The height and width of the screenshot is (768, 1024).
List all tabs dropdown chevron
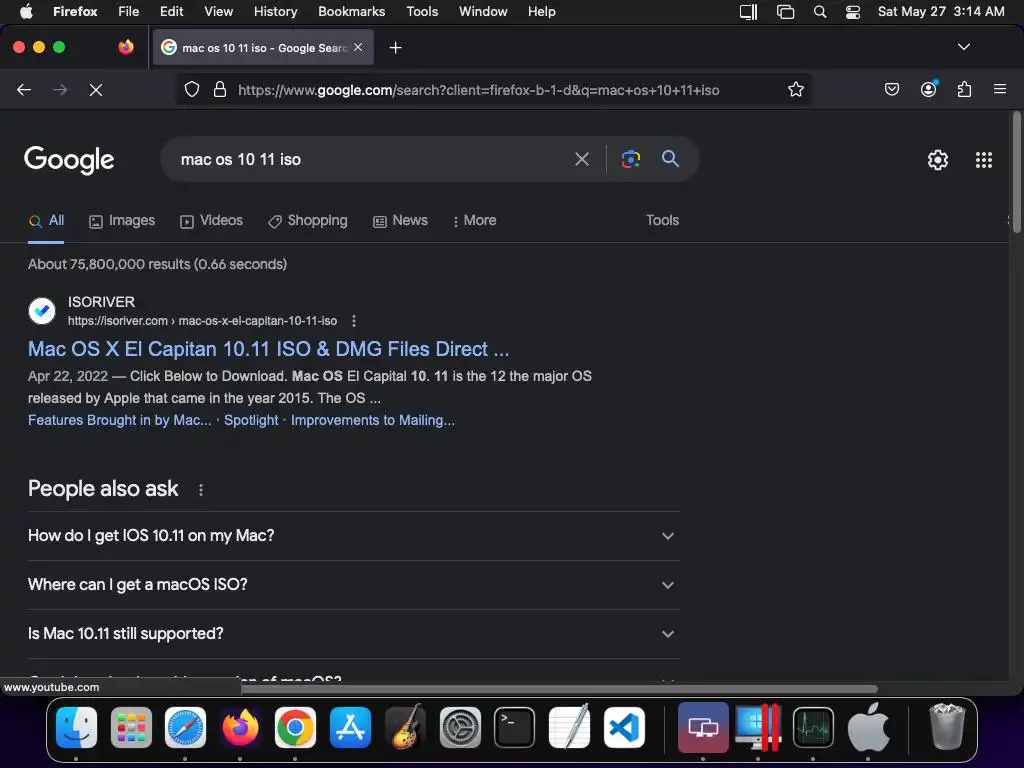tap(963, 47)
